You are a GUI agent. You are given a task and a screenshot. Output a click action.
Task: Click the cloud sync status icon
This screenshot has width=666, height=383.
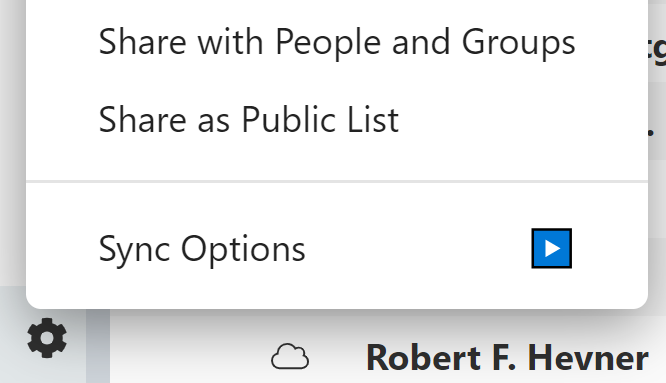(x=290, y=357)
